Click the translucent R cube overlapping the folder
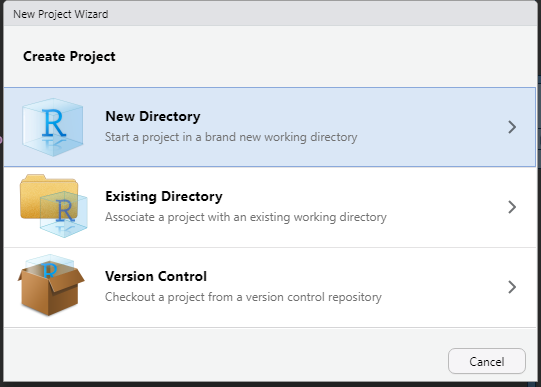This screenshot has height=387, width=541. pos(64,214)
